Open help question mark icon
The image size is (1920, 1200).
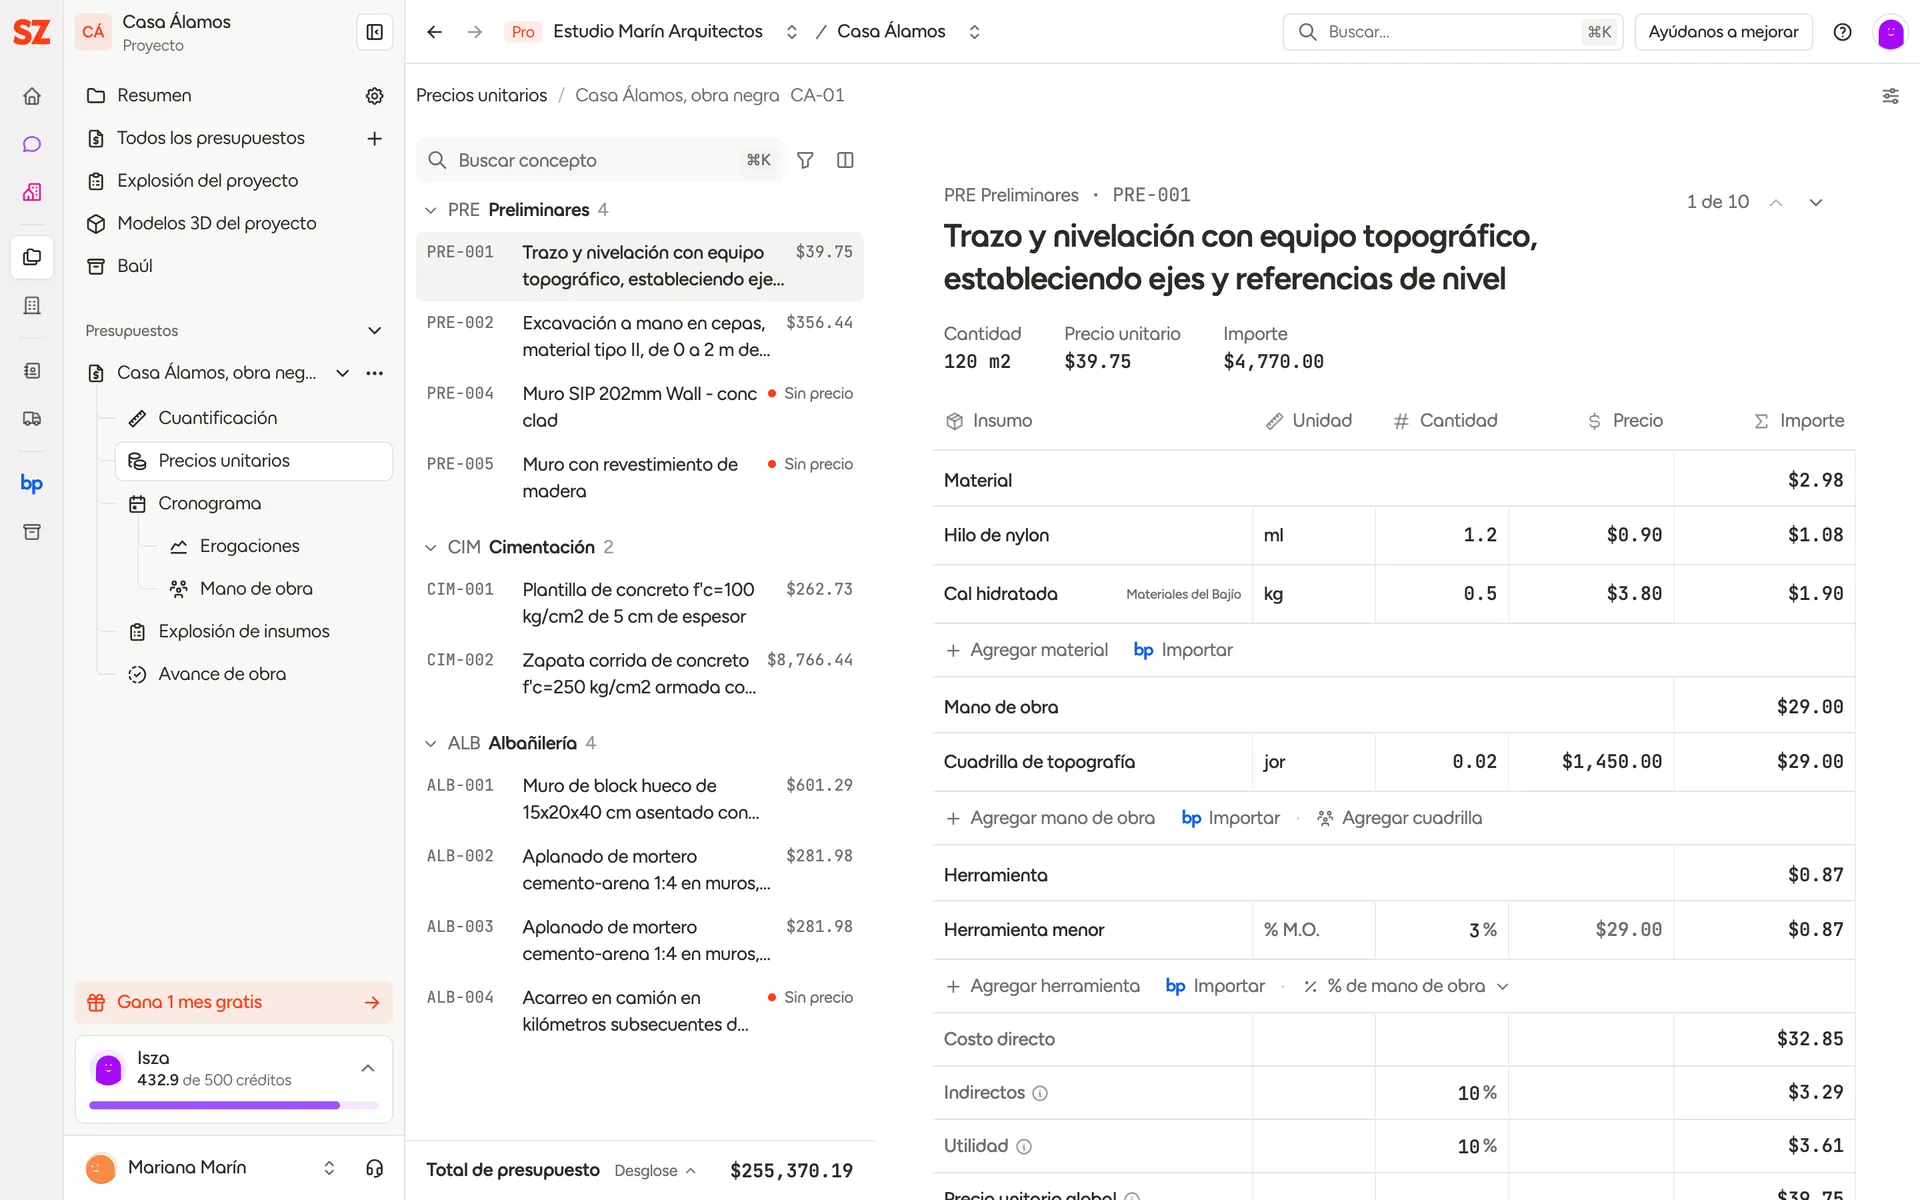(x=1842, y=32)
